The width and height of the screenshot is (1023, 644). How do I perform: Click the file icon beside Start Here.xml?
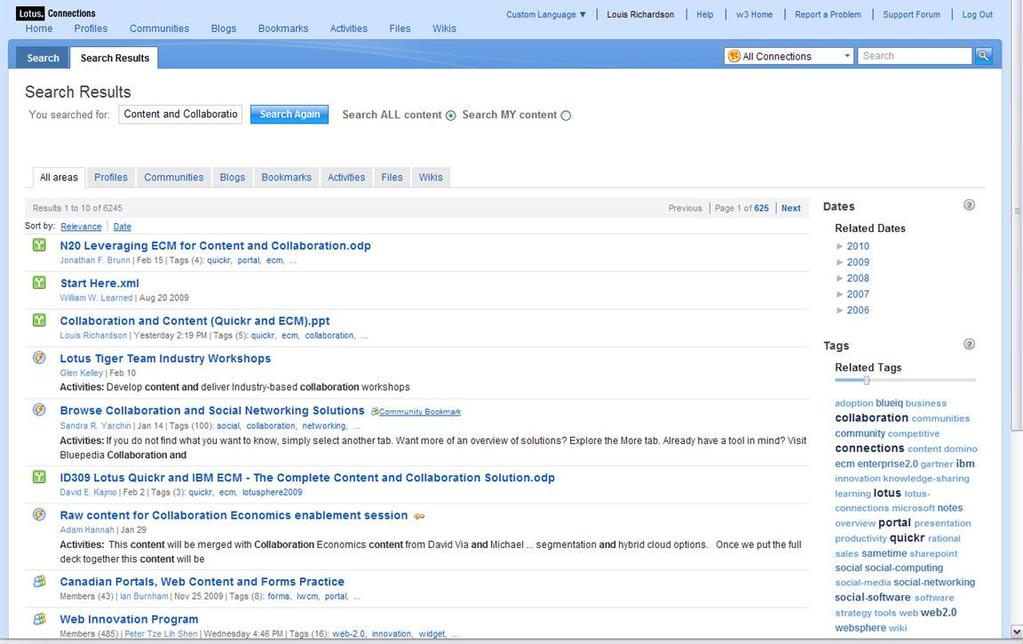pyautogui.click(x=39, y=283)
